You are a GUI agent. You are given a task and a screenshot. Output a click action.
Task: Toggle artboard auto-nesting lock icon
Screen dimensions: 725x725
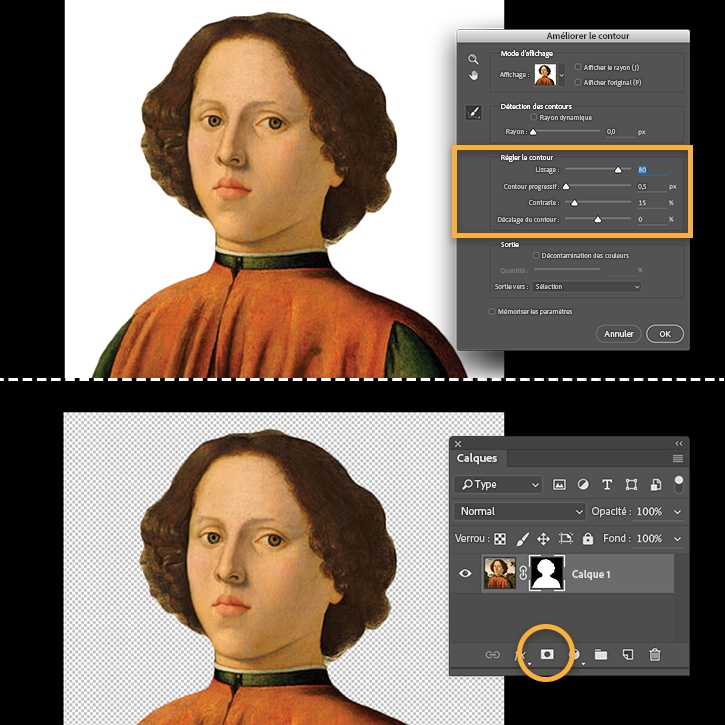tap(565, 538)
